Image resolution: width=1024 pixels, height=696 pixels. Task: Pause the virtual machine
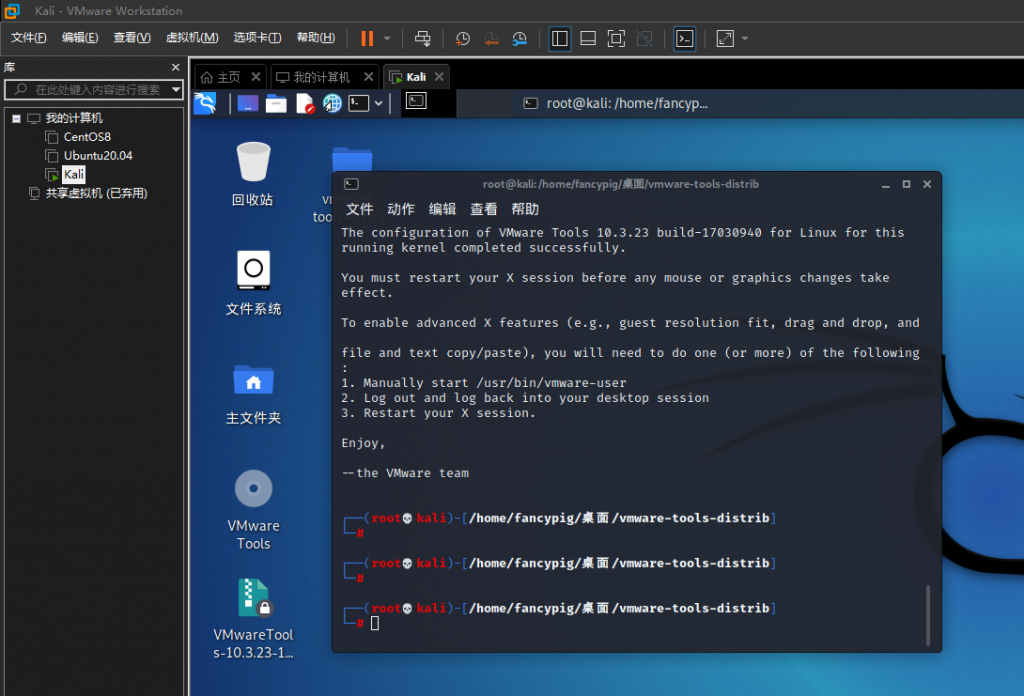click(367, 39)
